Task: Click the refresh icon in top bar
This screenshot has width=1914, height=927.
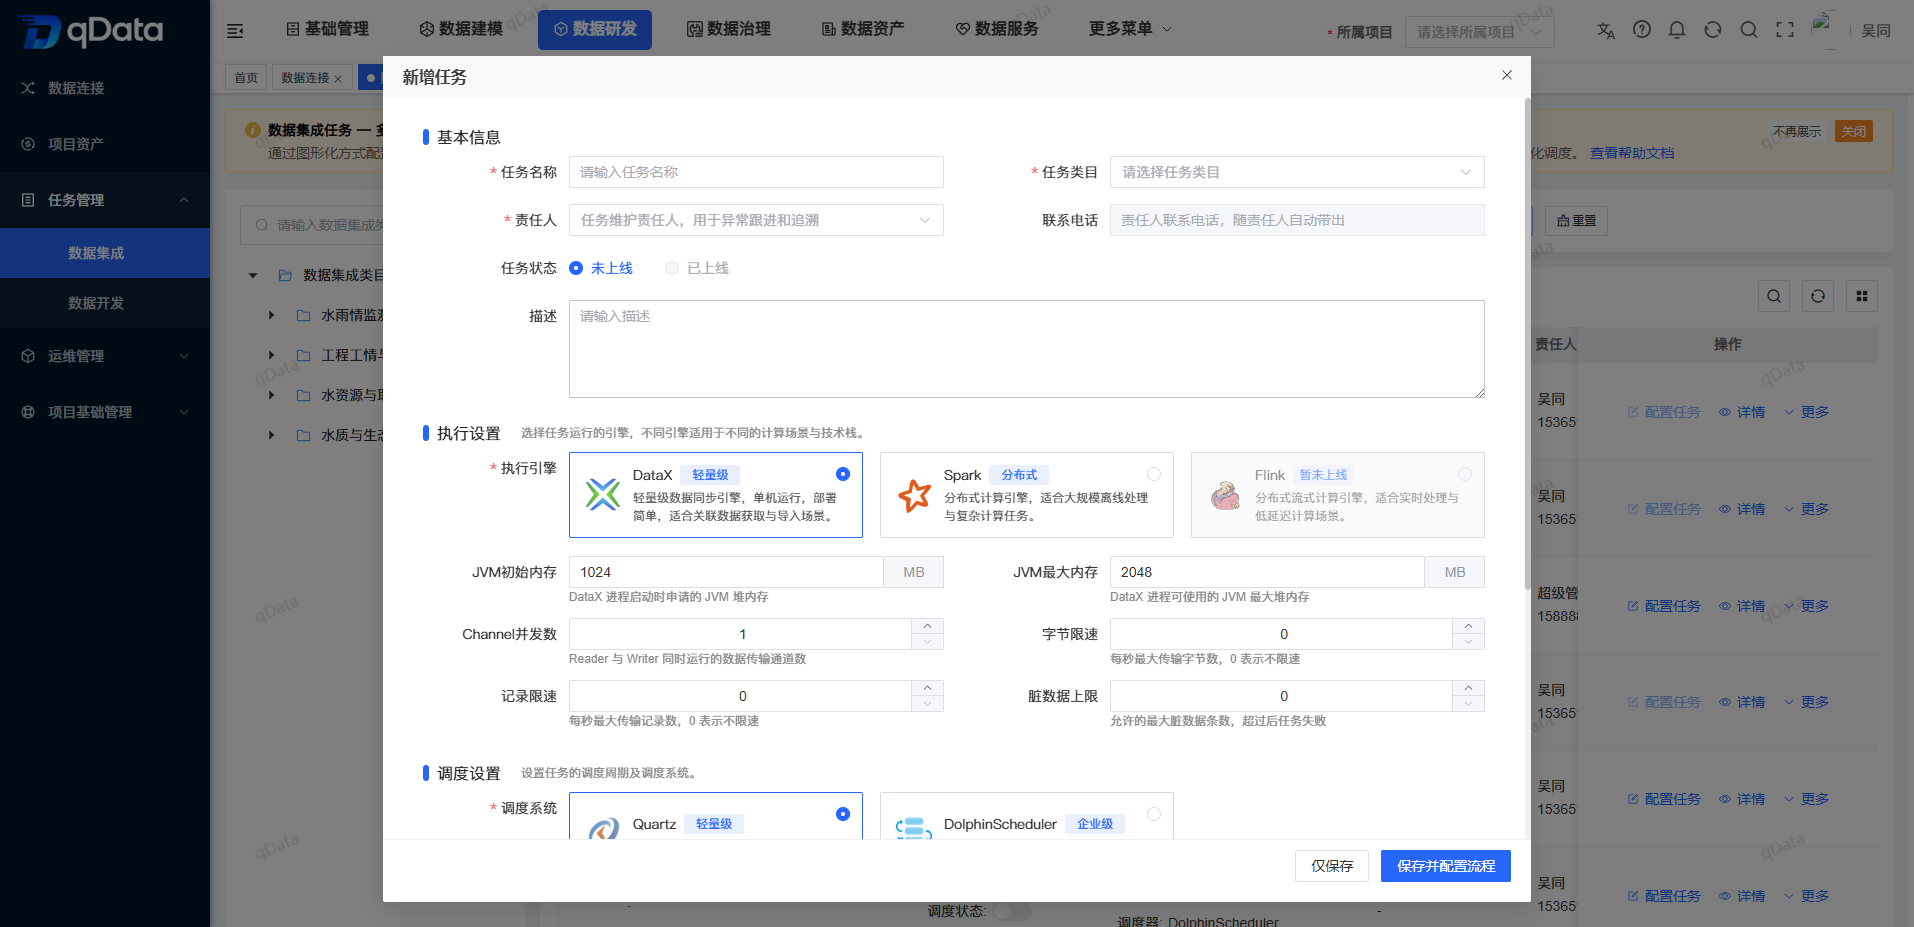Action: coord(1713,30)
